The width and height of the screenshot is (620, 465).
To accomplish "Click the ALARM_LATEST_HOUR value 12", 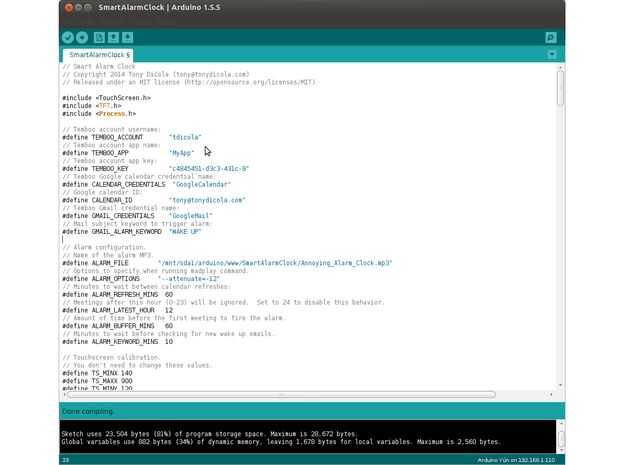I will [169, 310].
